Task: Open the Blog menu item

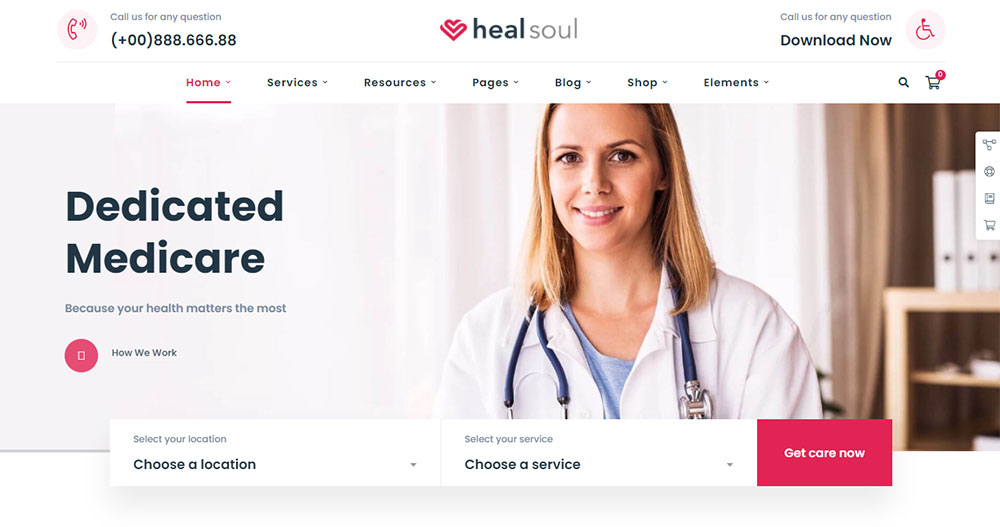Action: point(573,82)
